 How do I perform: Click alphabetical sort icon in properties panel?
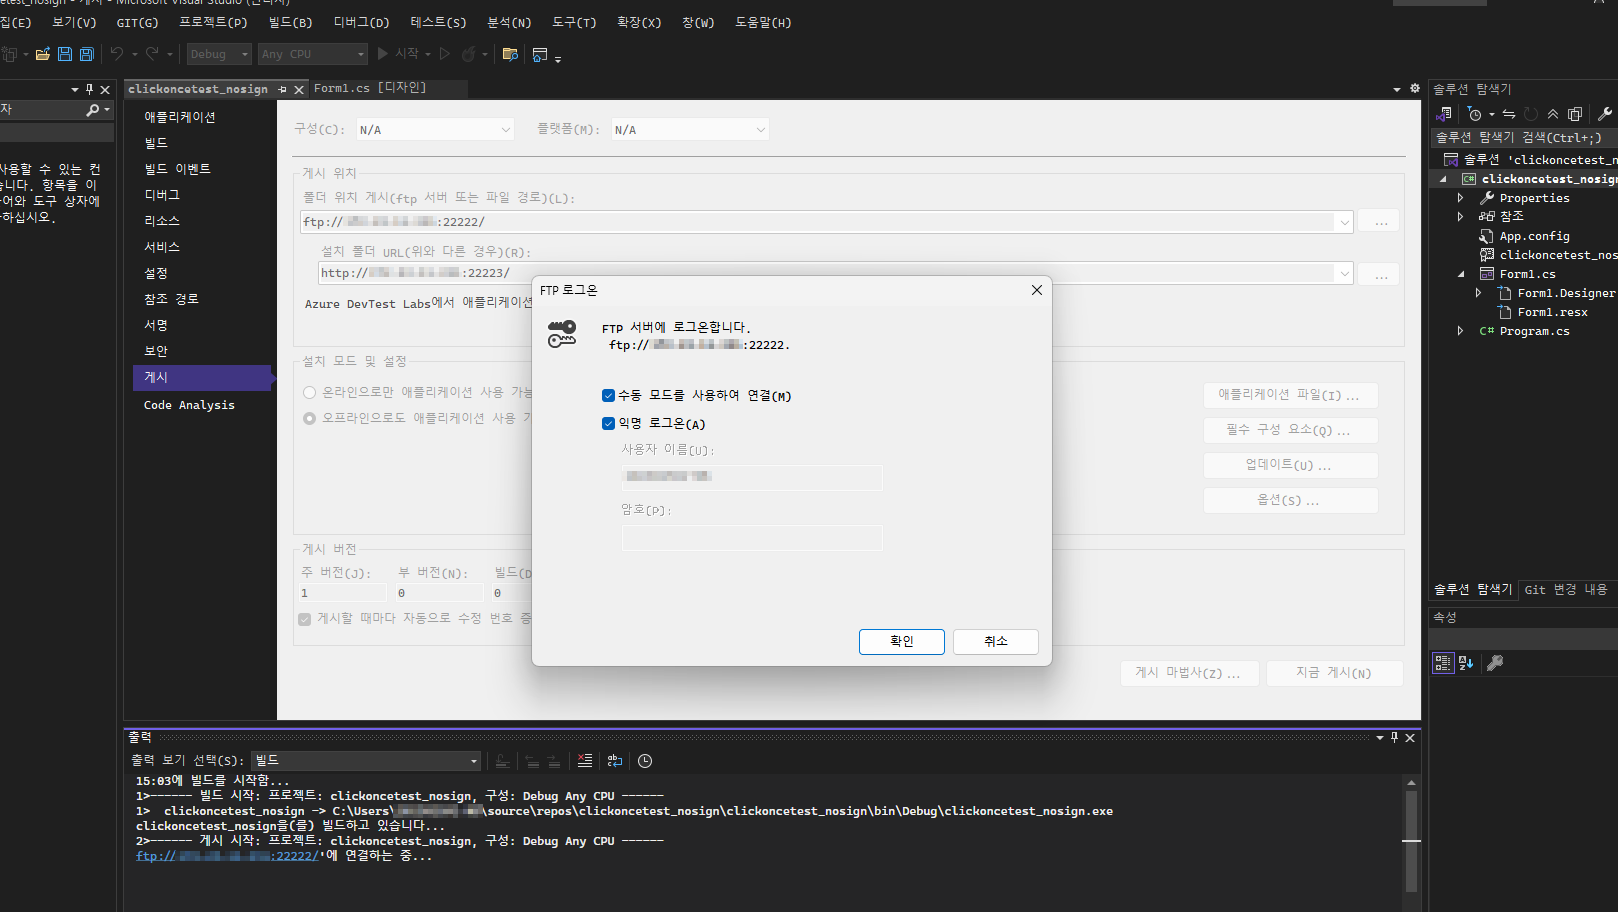coord(1466,662)
